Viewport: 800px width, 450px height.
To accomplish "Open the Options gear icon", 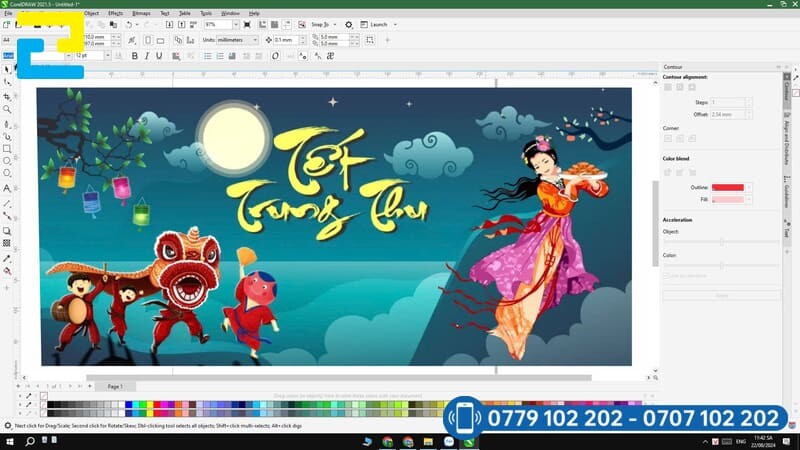I will pos(349,24).
